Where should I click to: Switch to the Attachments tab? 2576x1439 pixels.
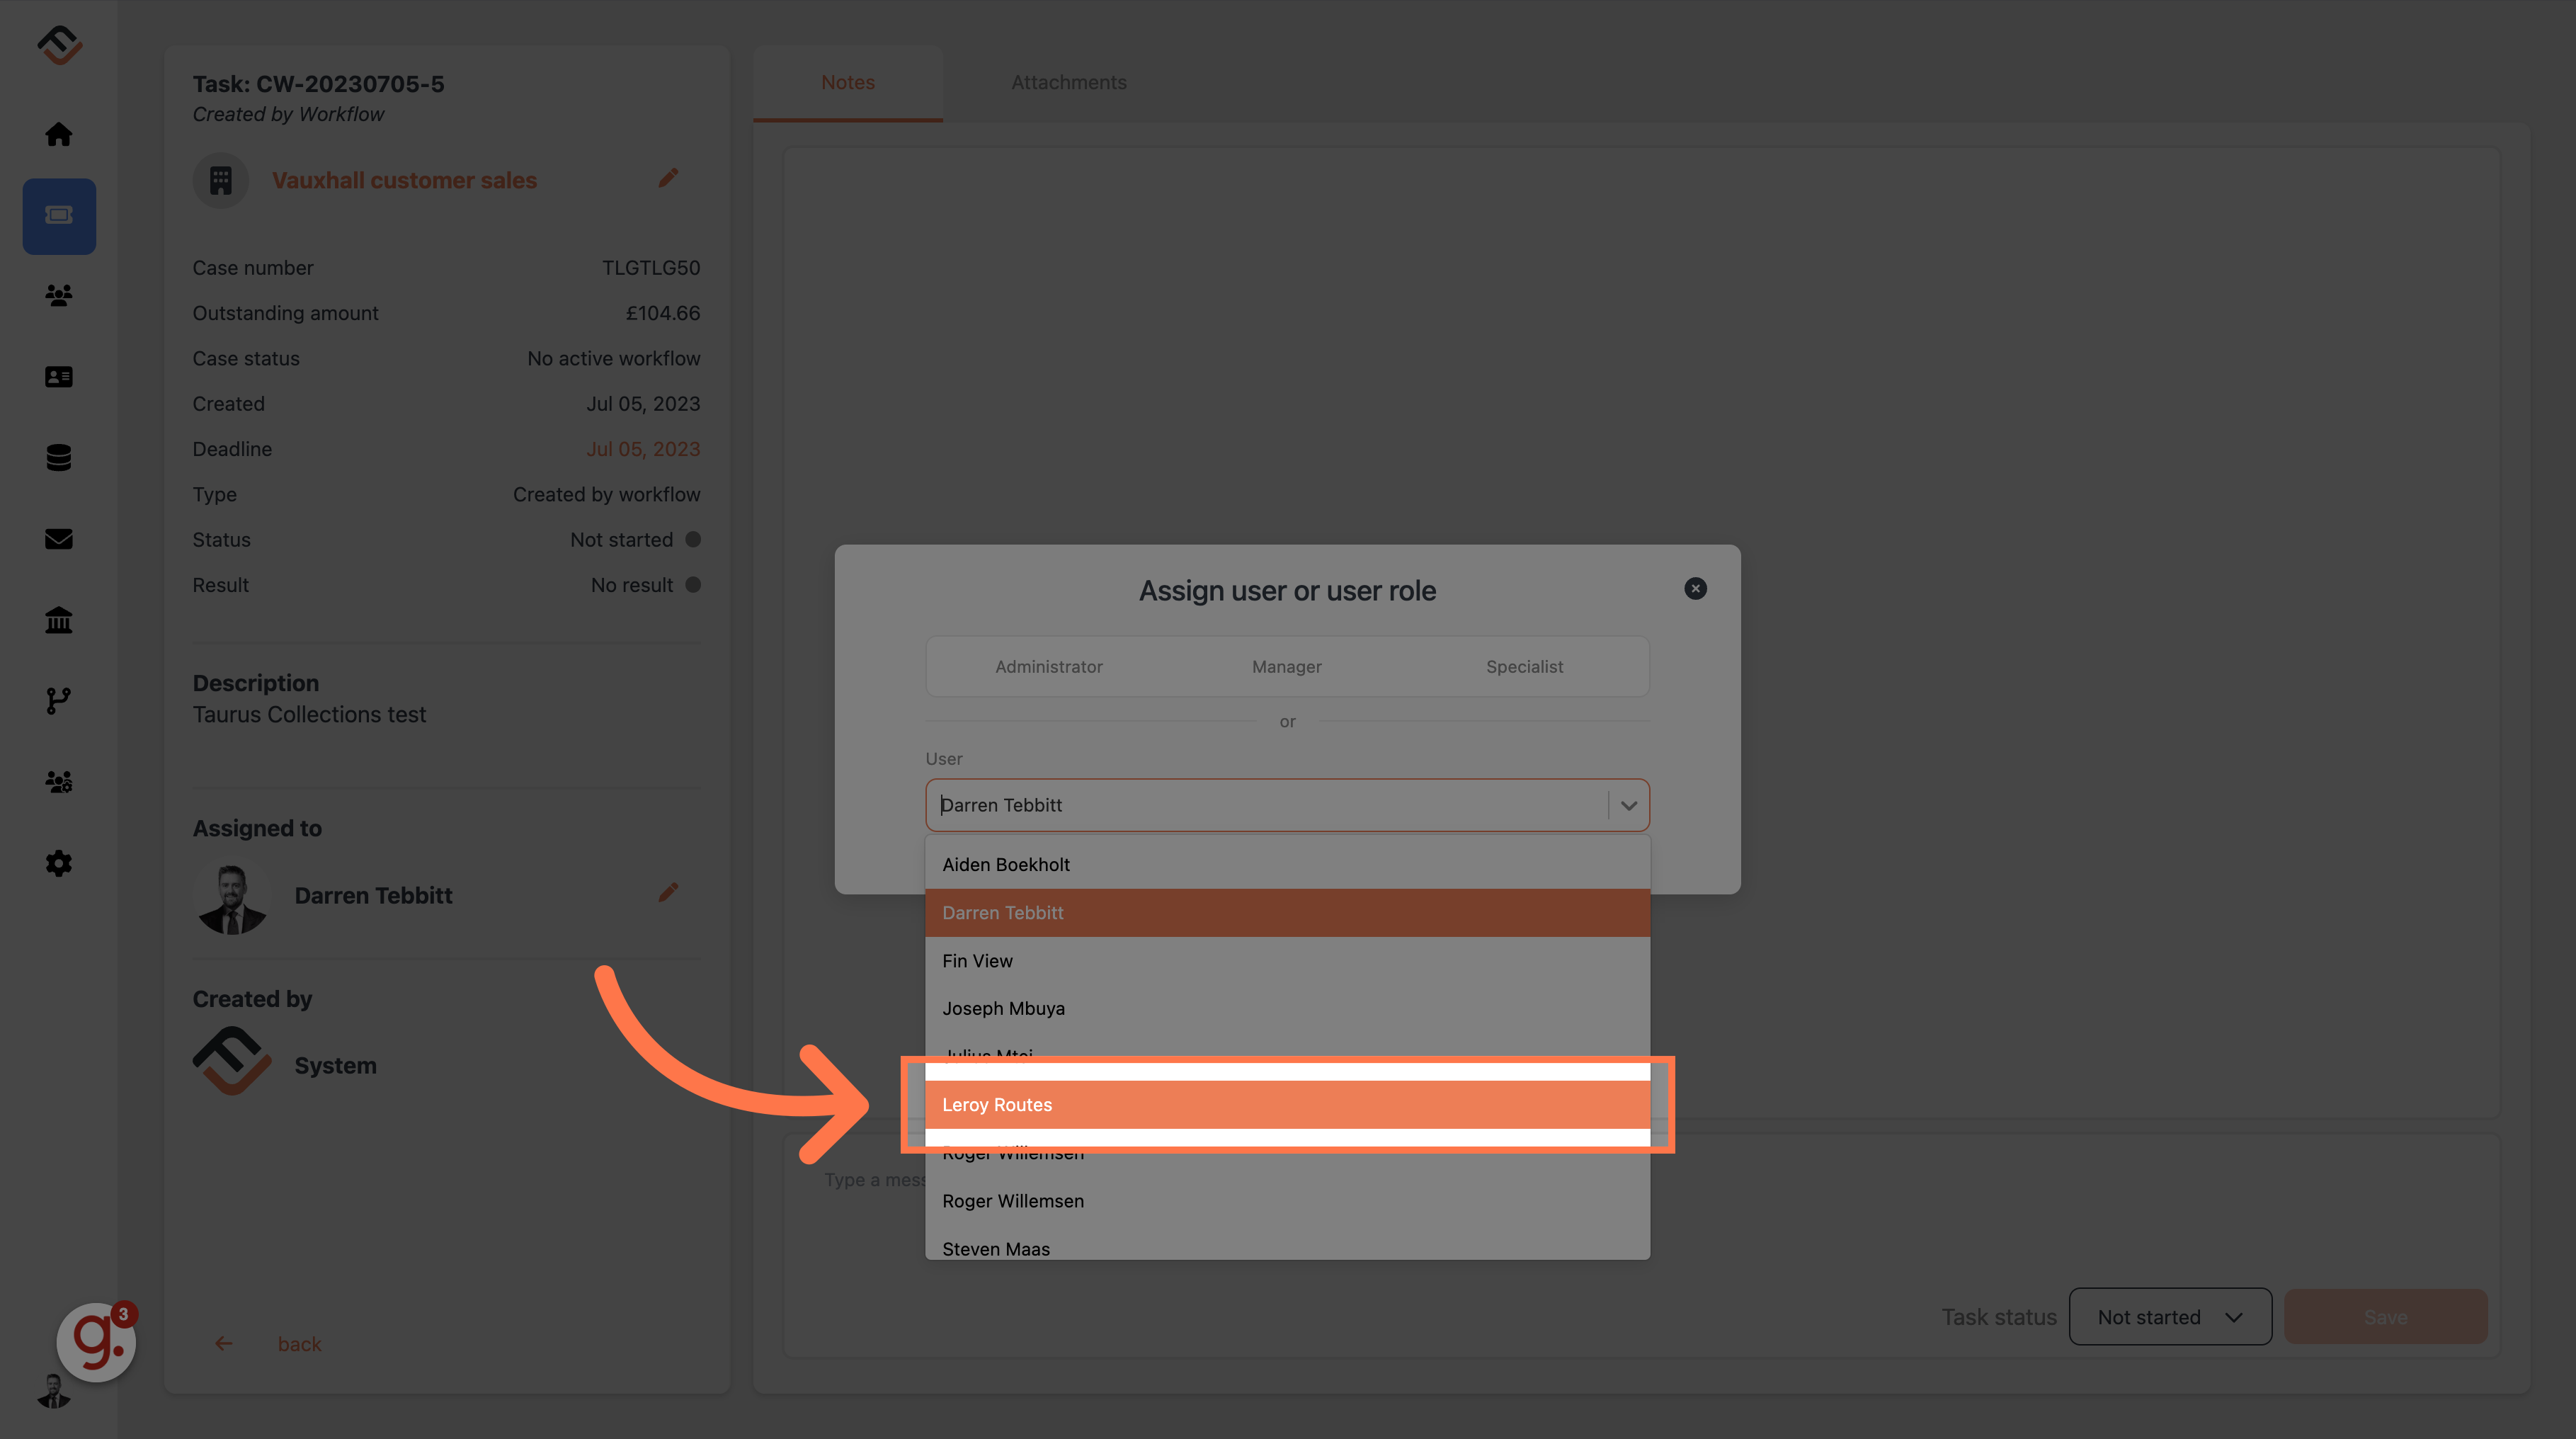point(1069,83)
